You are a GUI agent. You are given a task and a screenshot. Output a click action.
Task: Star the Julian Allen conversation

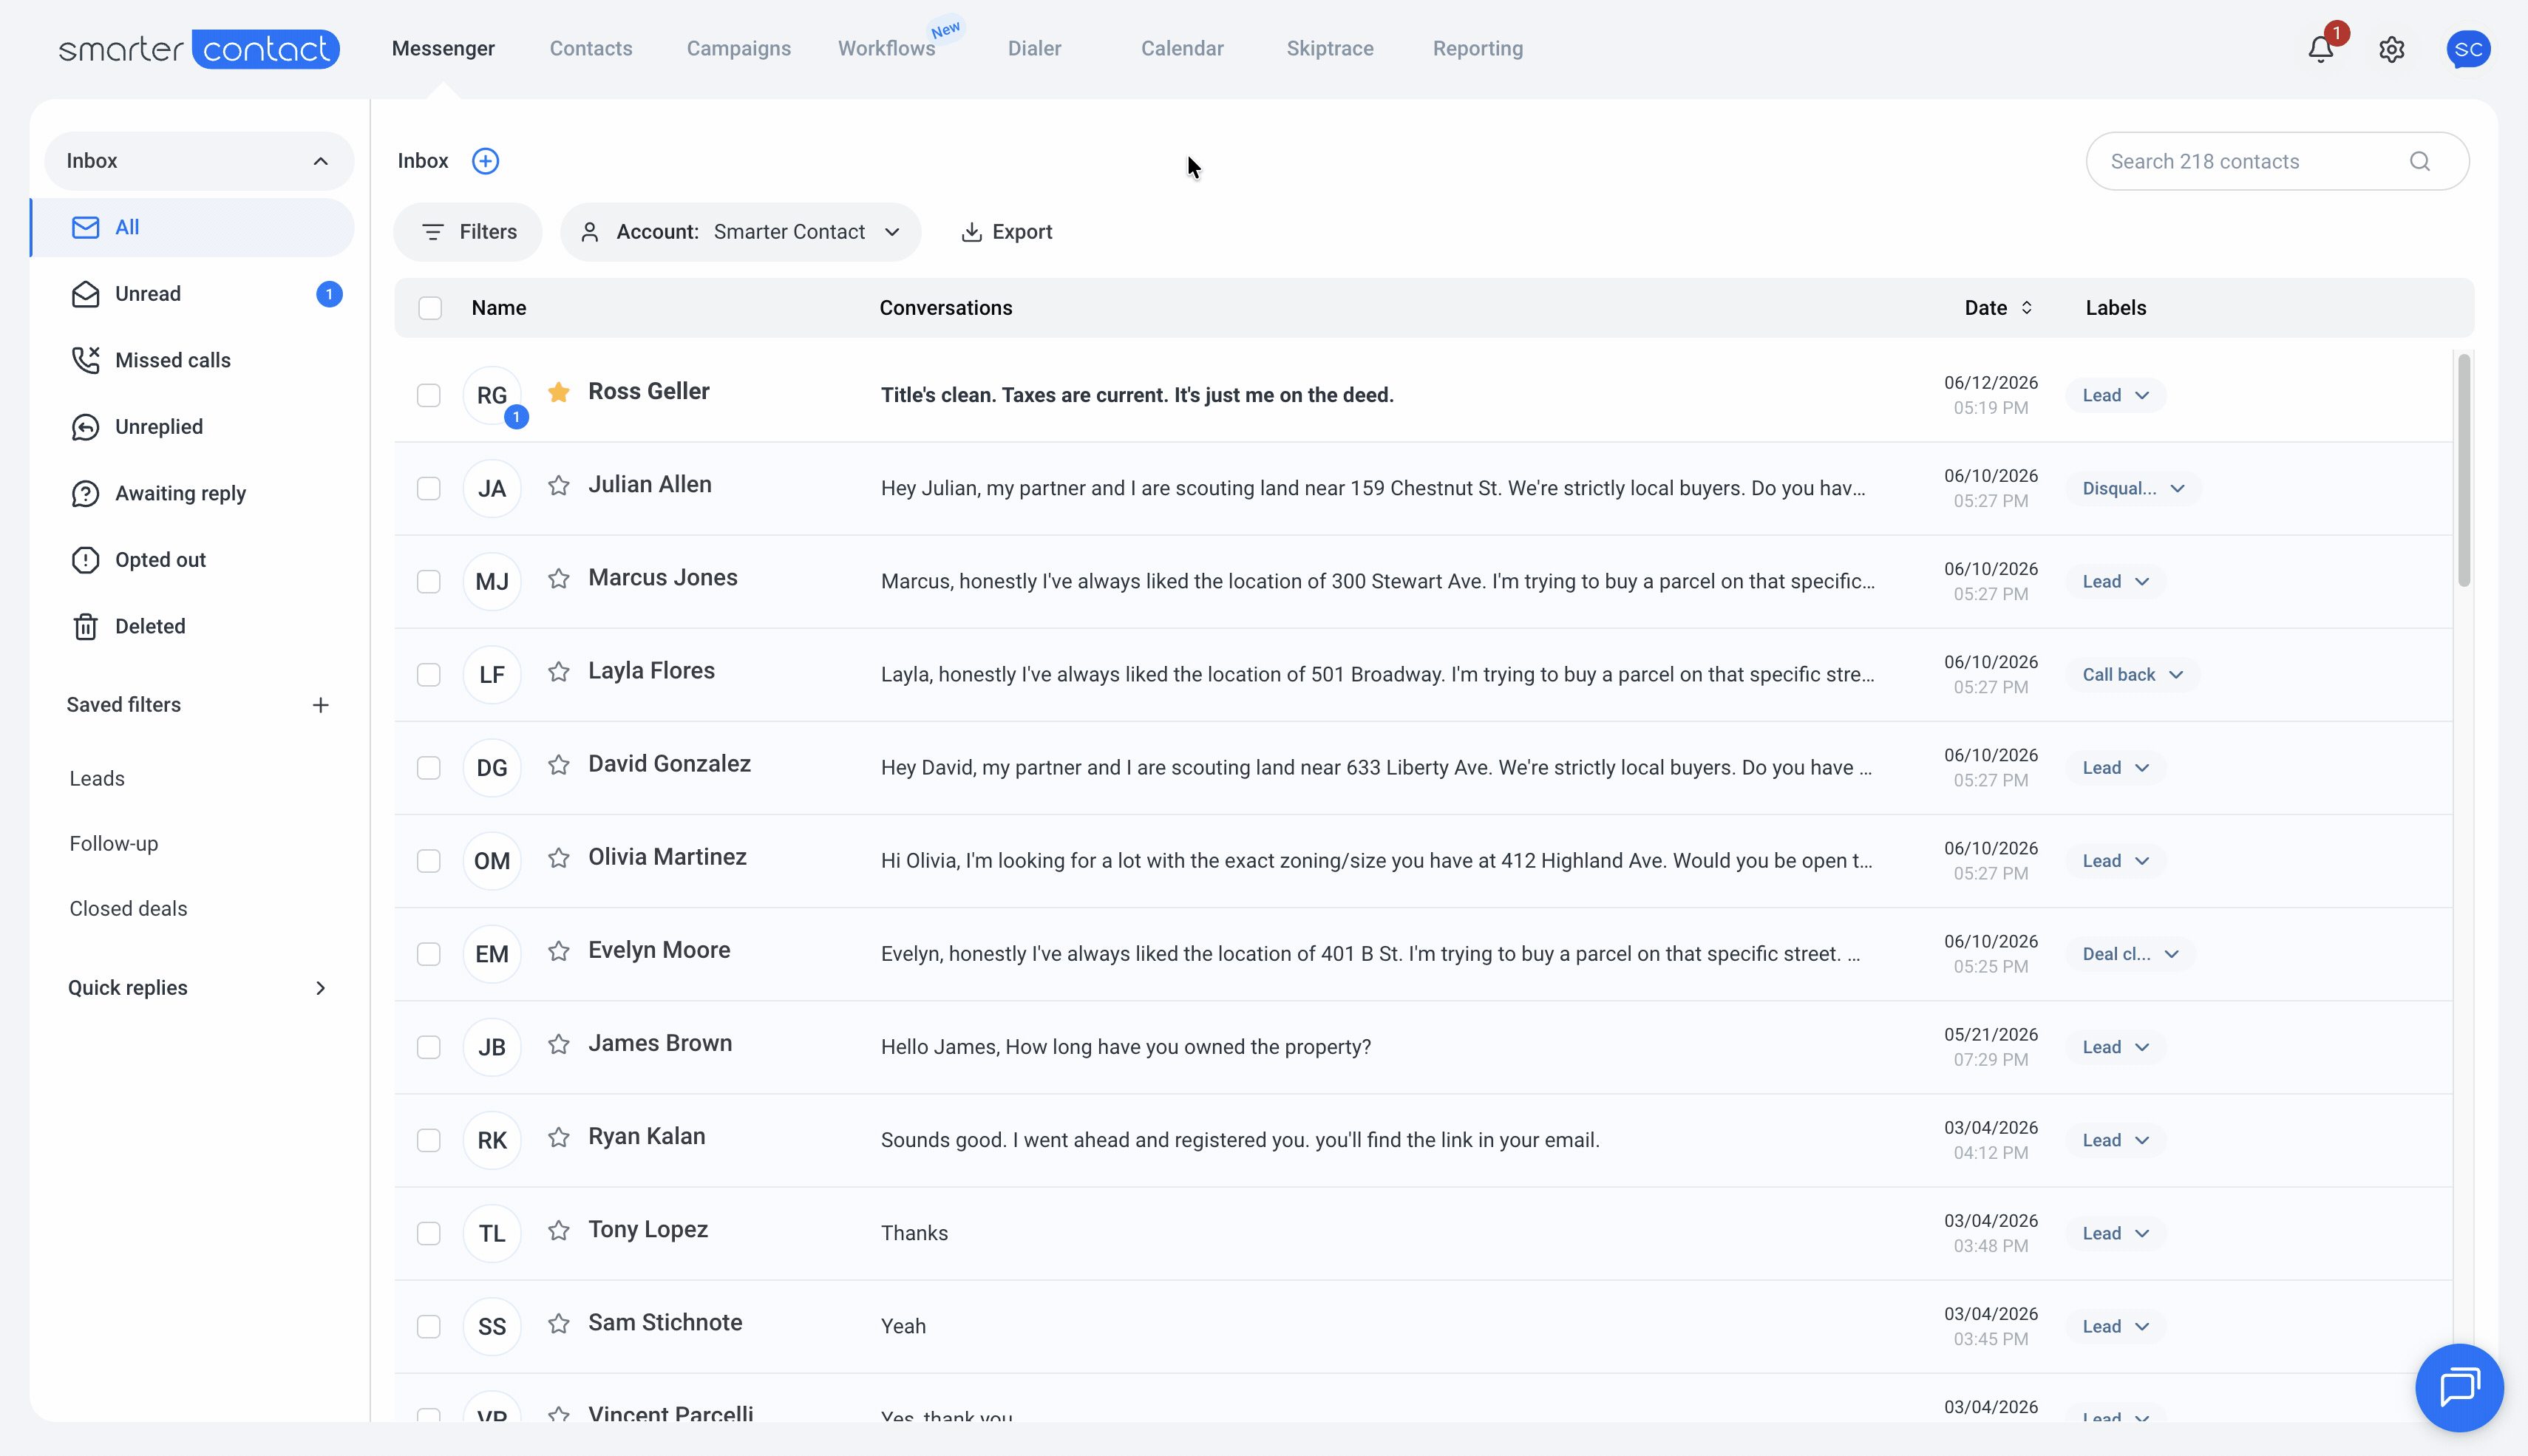point(559,486)
